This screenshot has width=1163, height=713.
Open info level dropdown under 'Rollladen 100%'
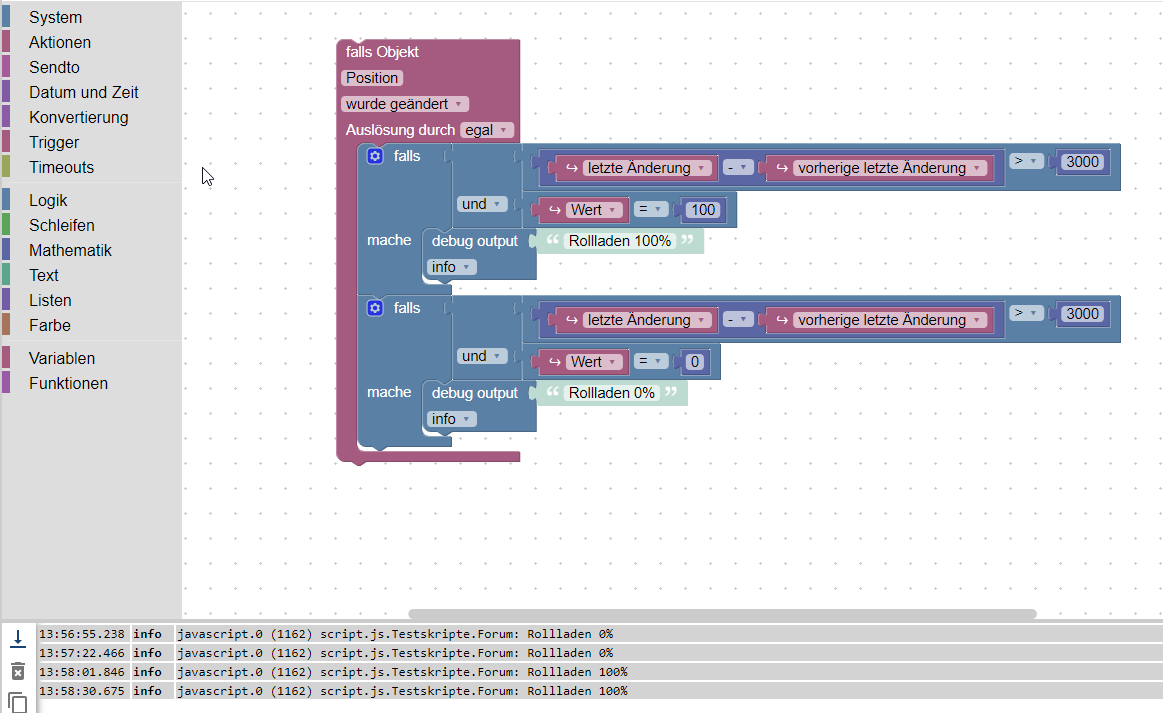pyautogui.click(x=452, y=267)
